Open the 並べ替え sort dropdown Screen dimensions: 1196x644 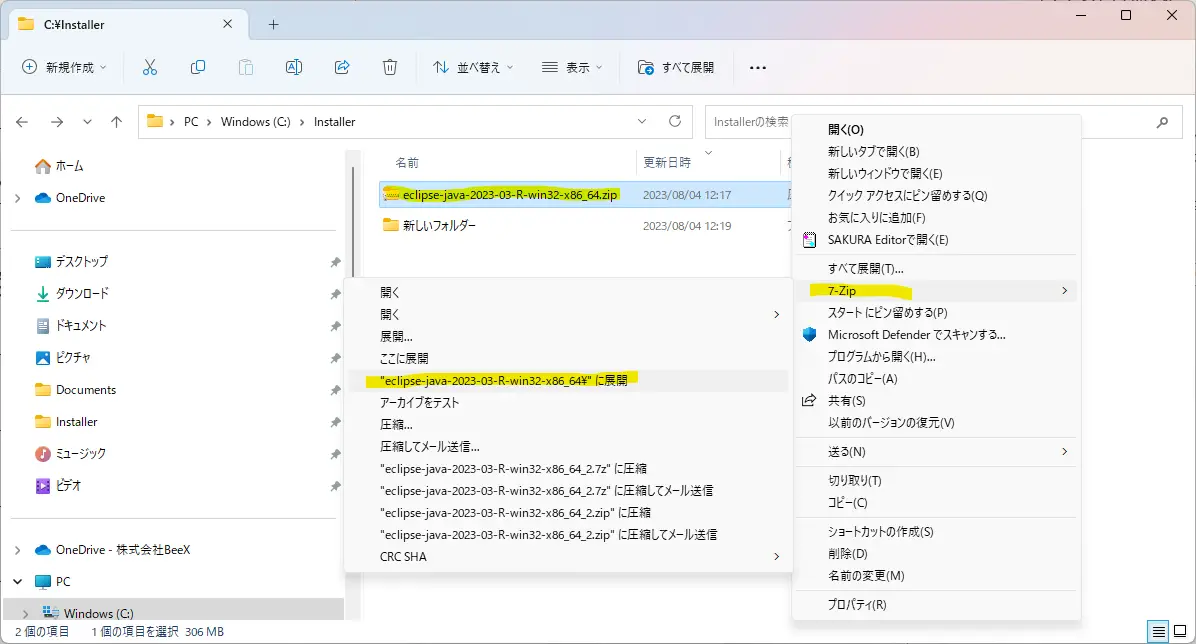473,67
